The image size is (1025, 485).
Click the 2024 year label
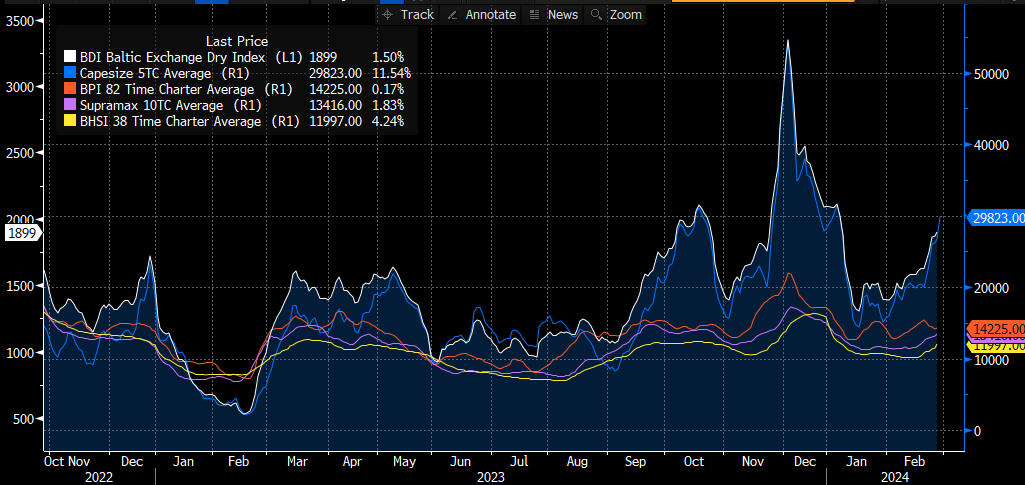pyautogui.click(x=895, y=477)
